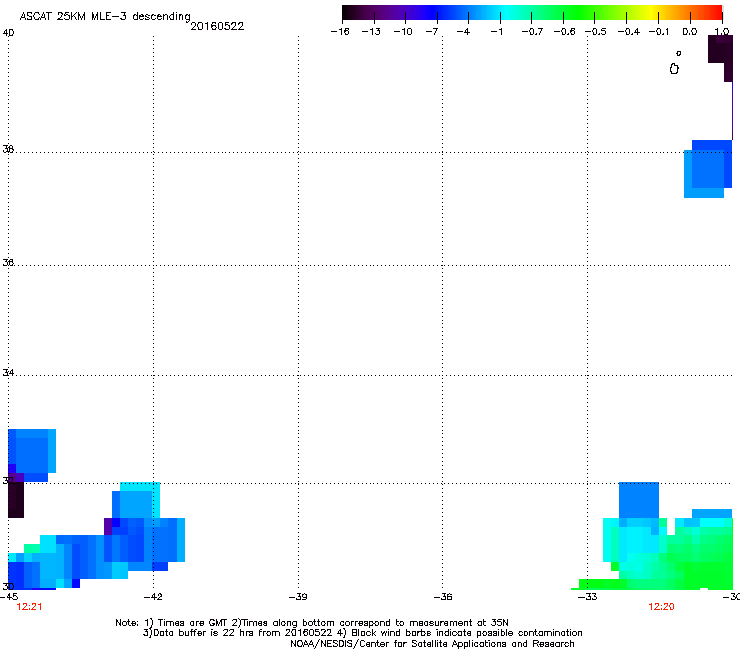Click the colorbar value -1
This screenshot has width=740, height=650.
[496, 32]
